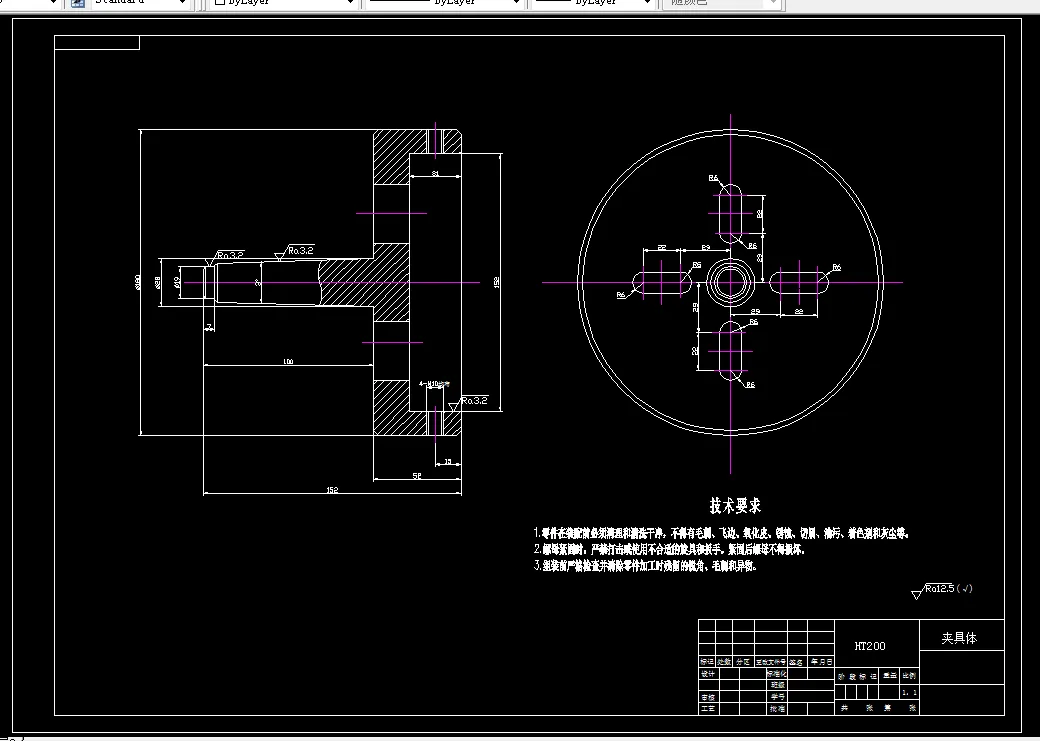This screenshot has width=1040, height=741.
Task: Click the 1:1 scale value cell
Action: [910, 693]
